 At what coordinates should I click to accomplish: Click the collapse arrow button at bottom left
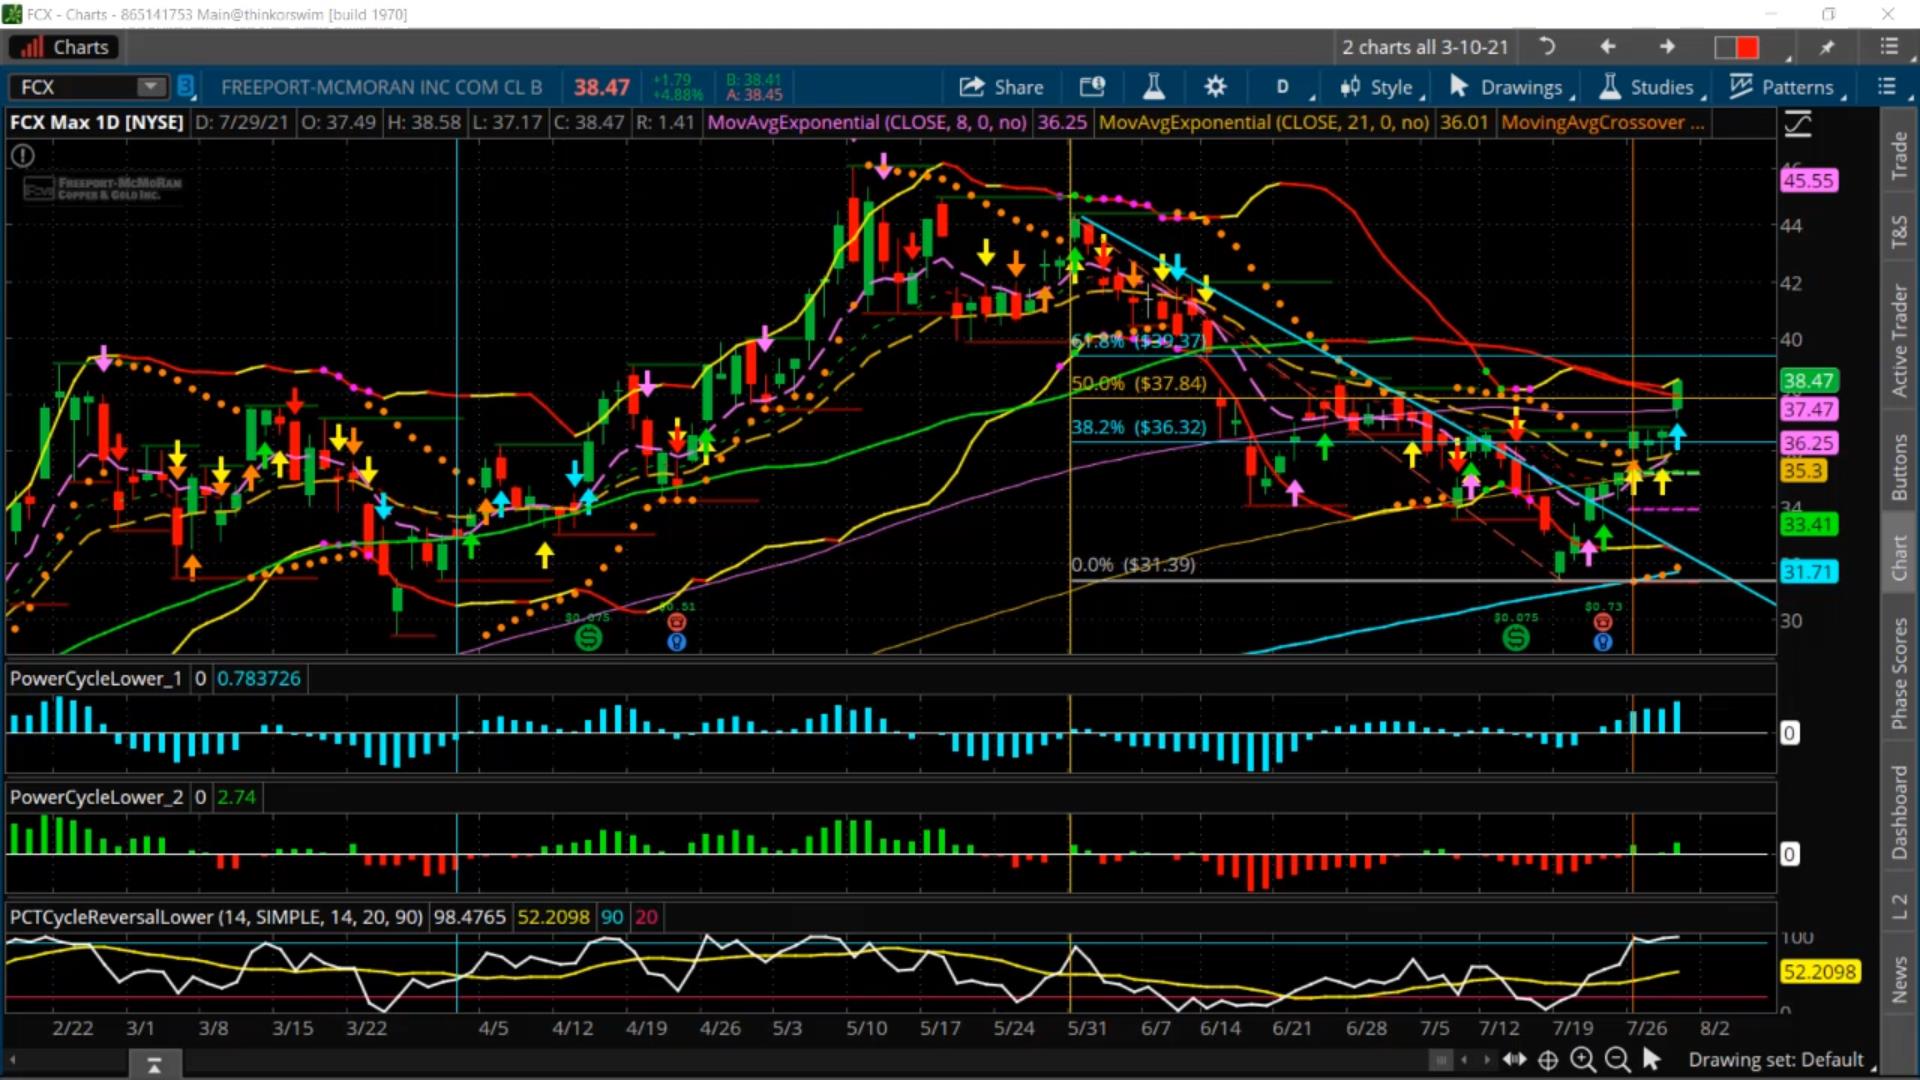pyautogui.click(x=154, y=1066)
